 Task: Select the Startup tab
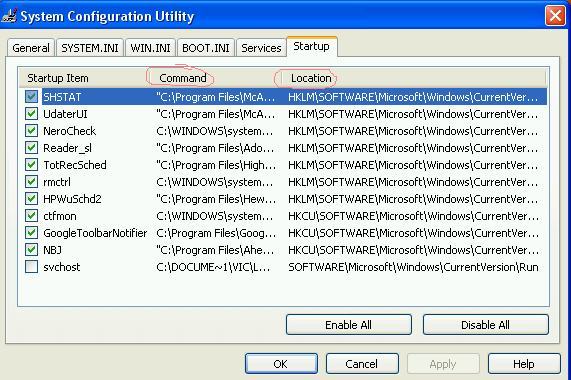click(312, 46)
